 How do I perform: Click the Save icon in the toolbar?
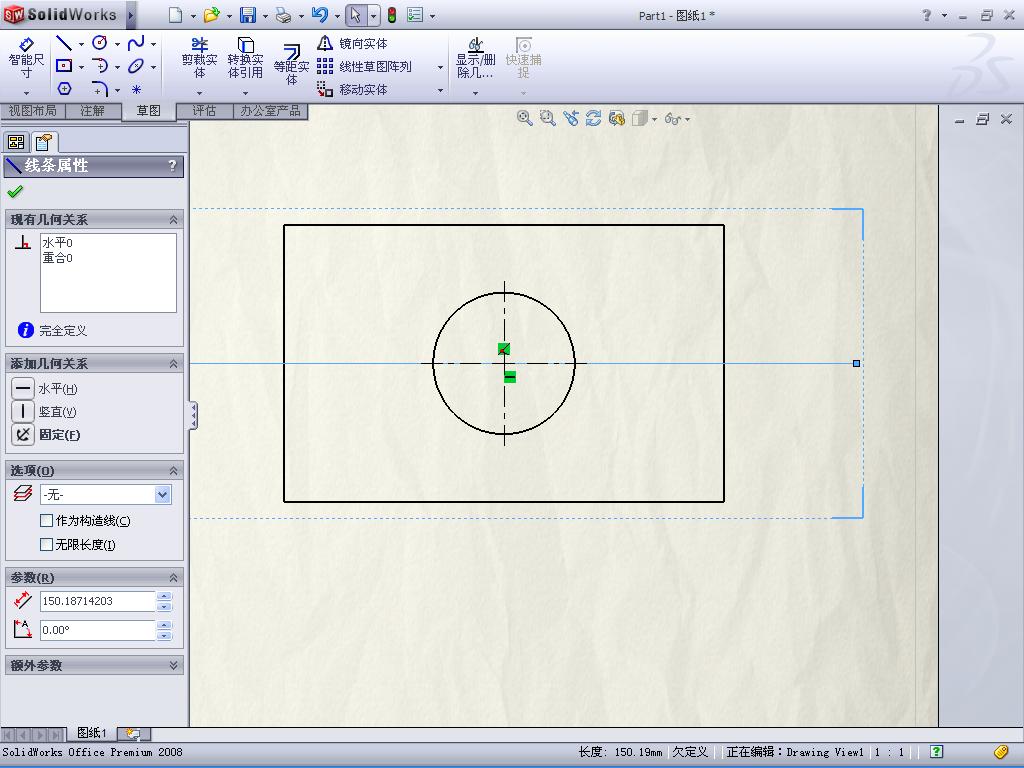tap(247, 15)
